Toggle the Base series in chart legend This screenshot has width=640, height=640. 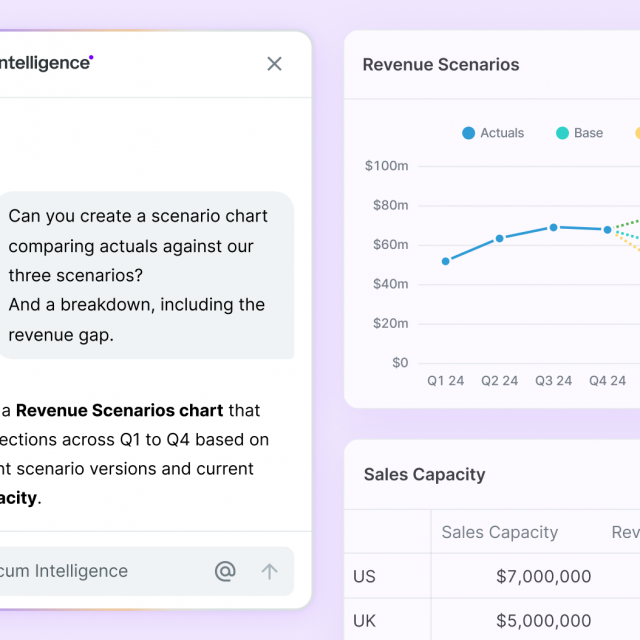580,133
